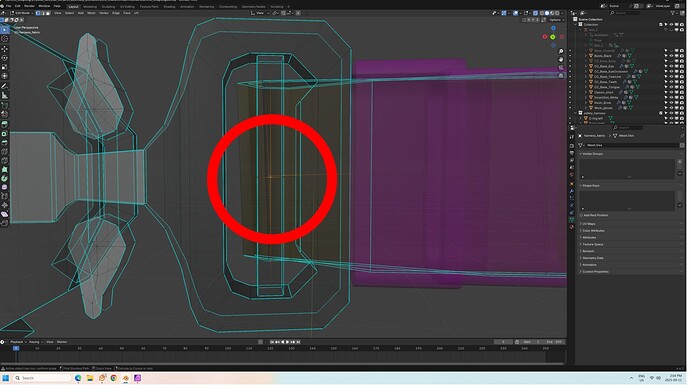690x388 pixels.
Task: Switch to vertex select mode
Action: pyautogui.click(x=38, y=13)
